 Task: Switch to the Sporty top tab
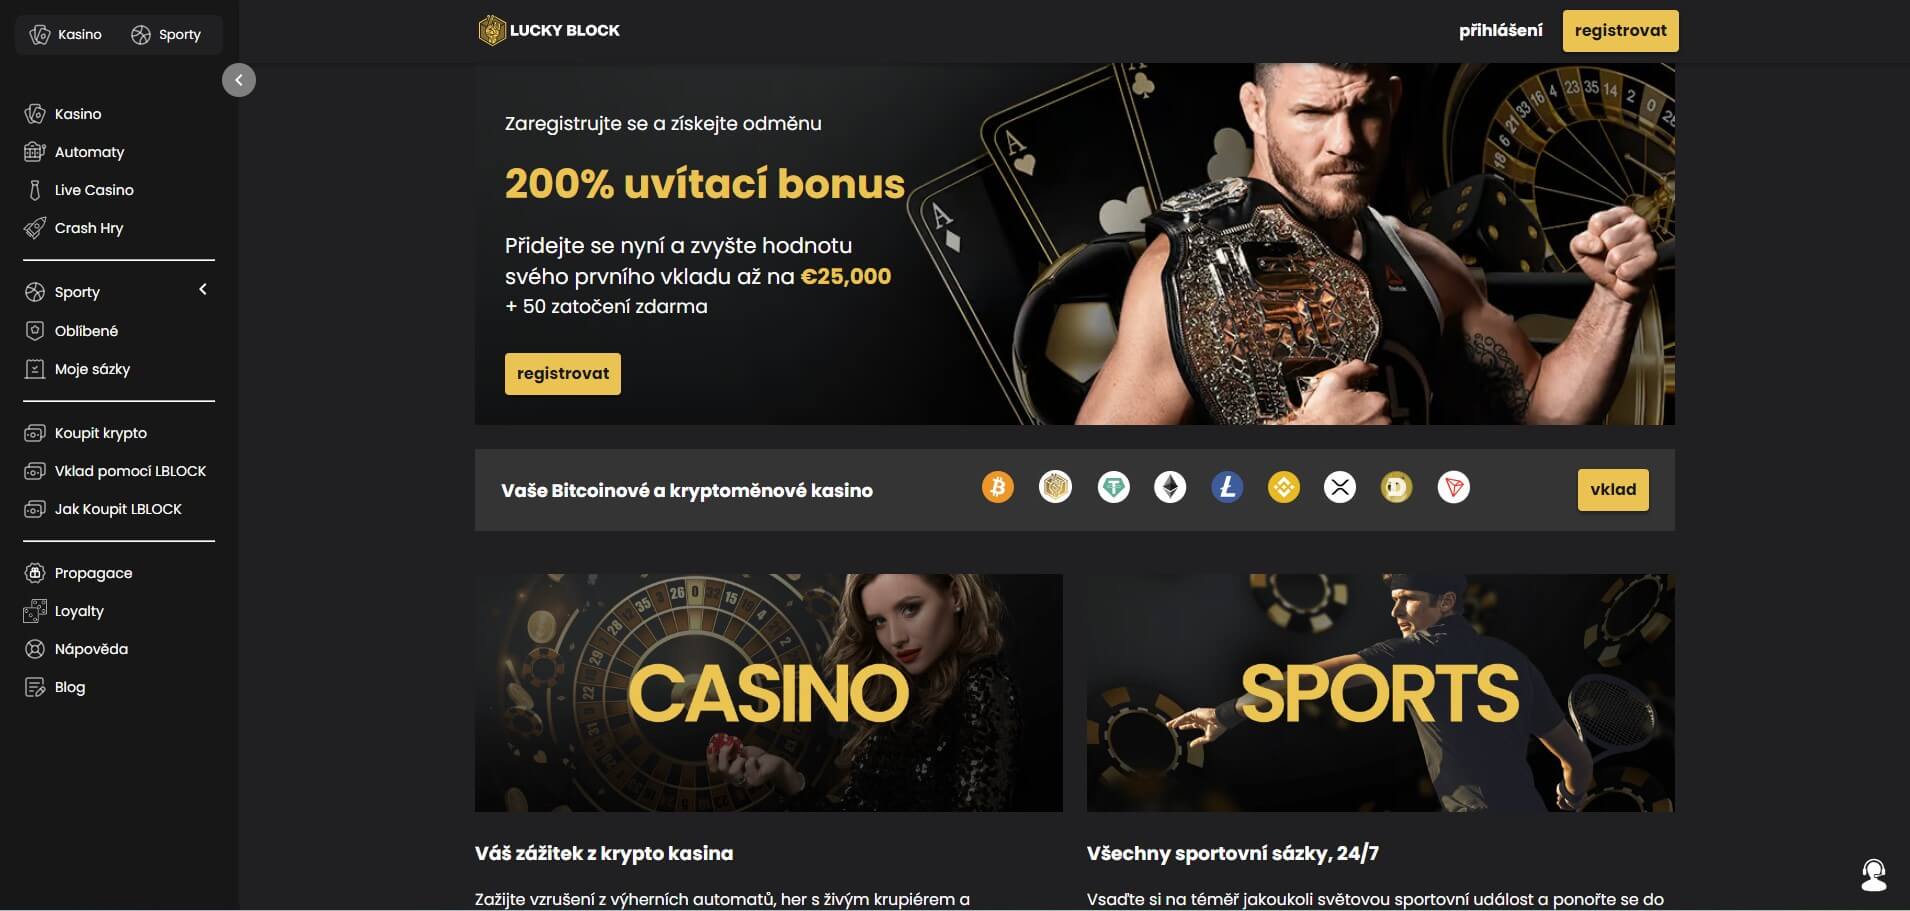166,35
